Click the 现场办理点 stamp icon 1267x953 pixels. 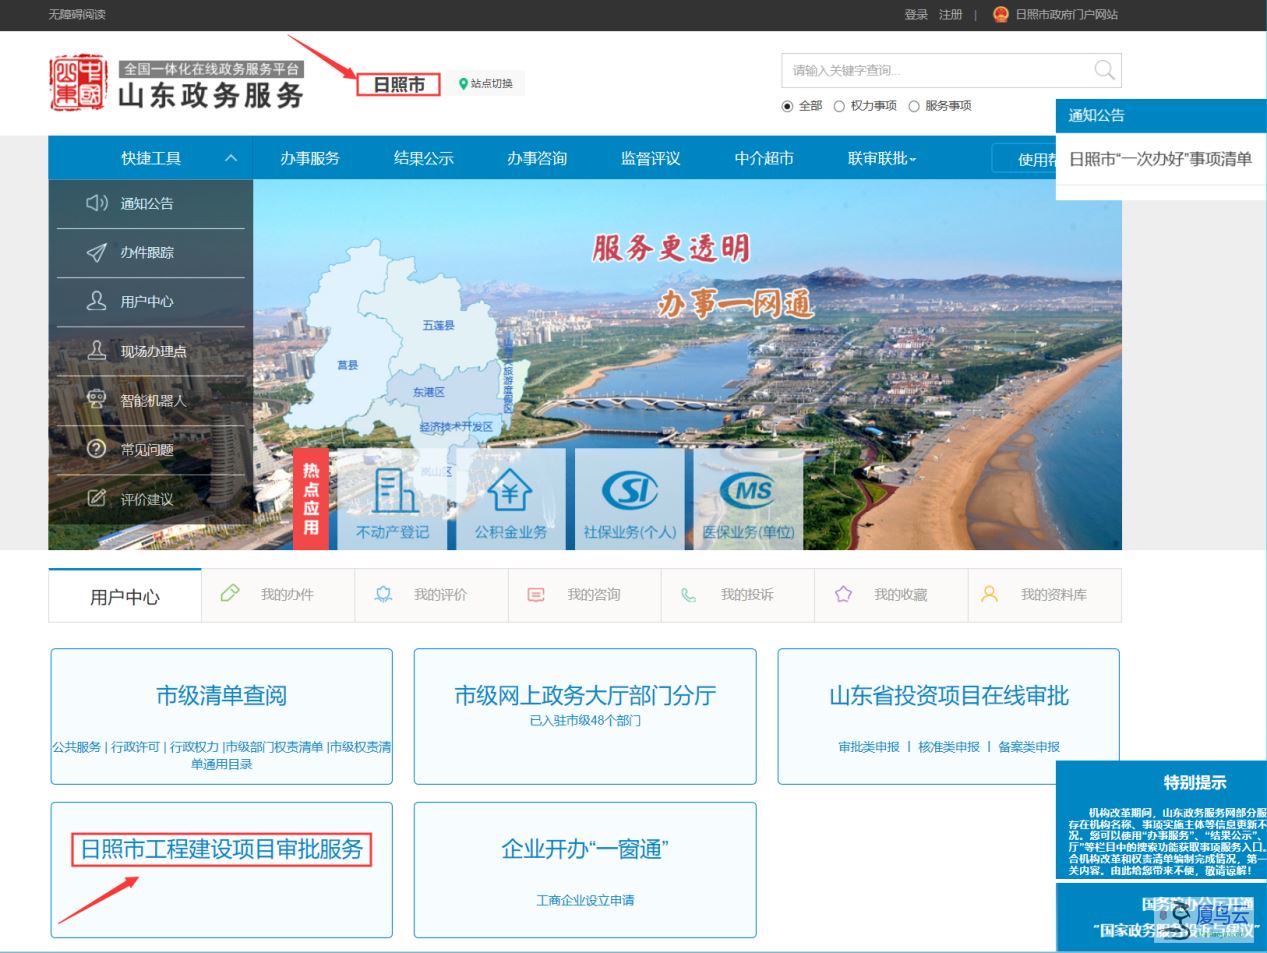tap(96, 350)
